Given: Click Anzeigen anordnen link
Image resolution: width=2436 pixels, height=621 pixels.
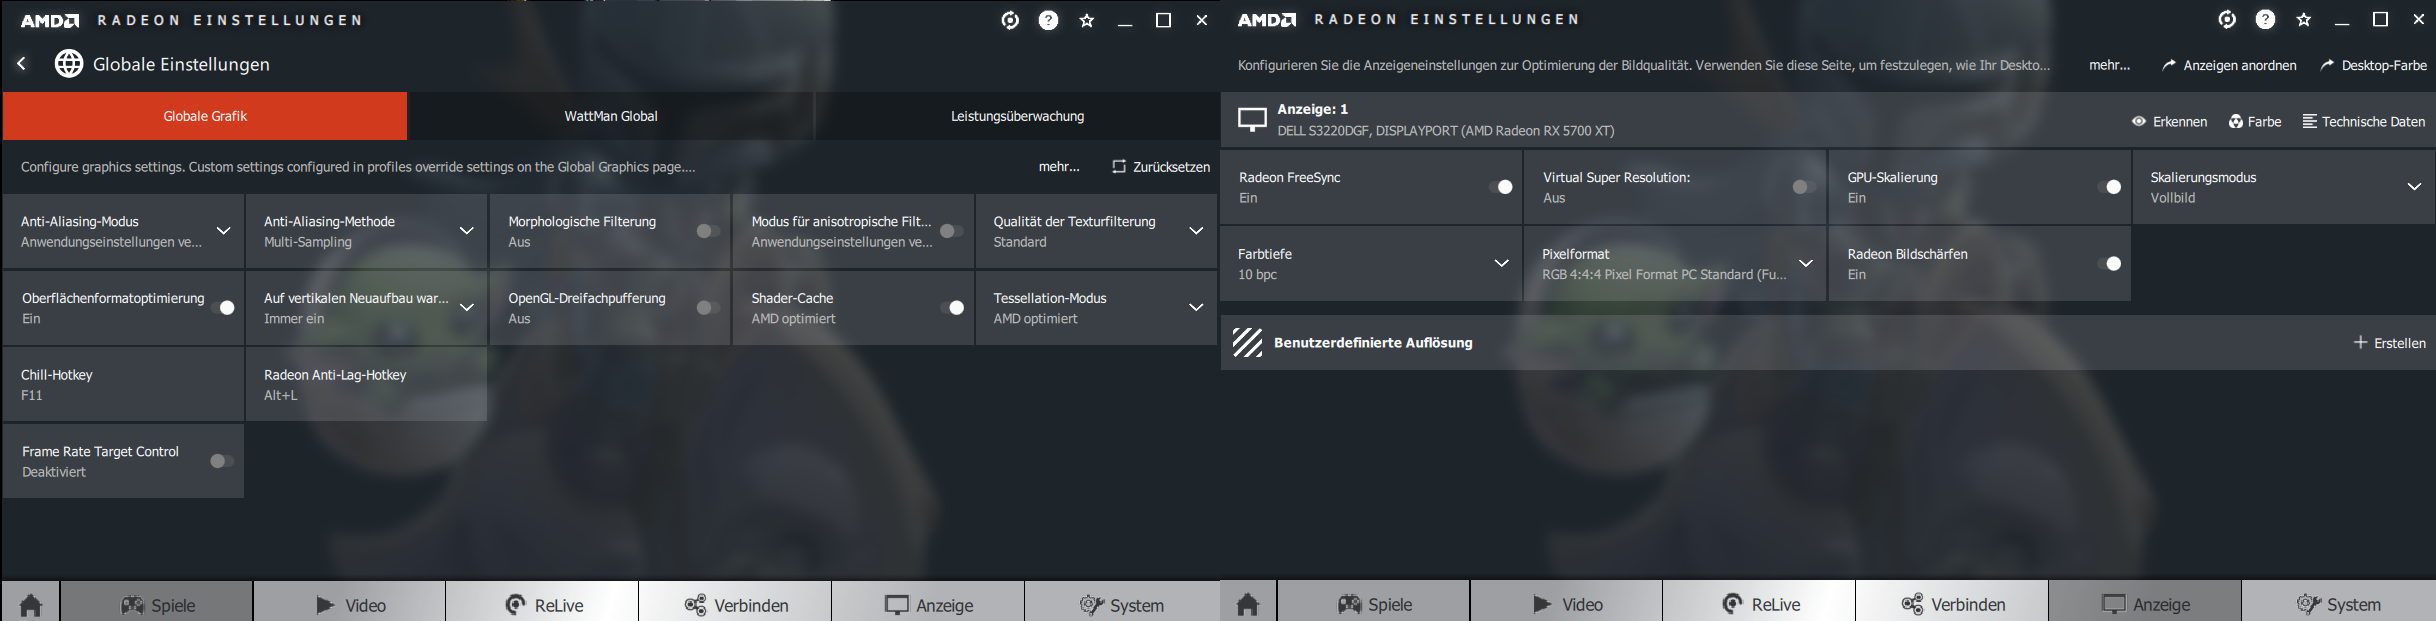Looking at the screenshot, I should tap(2229, 65).
